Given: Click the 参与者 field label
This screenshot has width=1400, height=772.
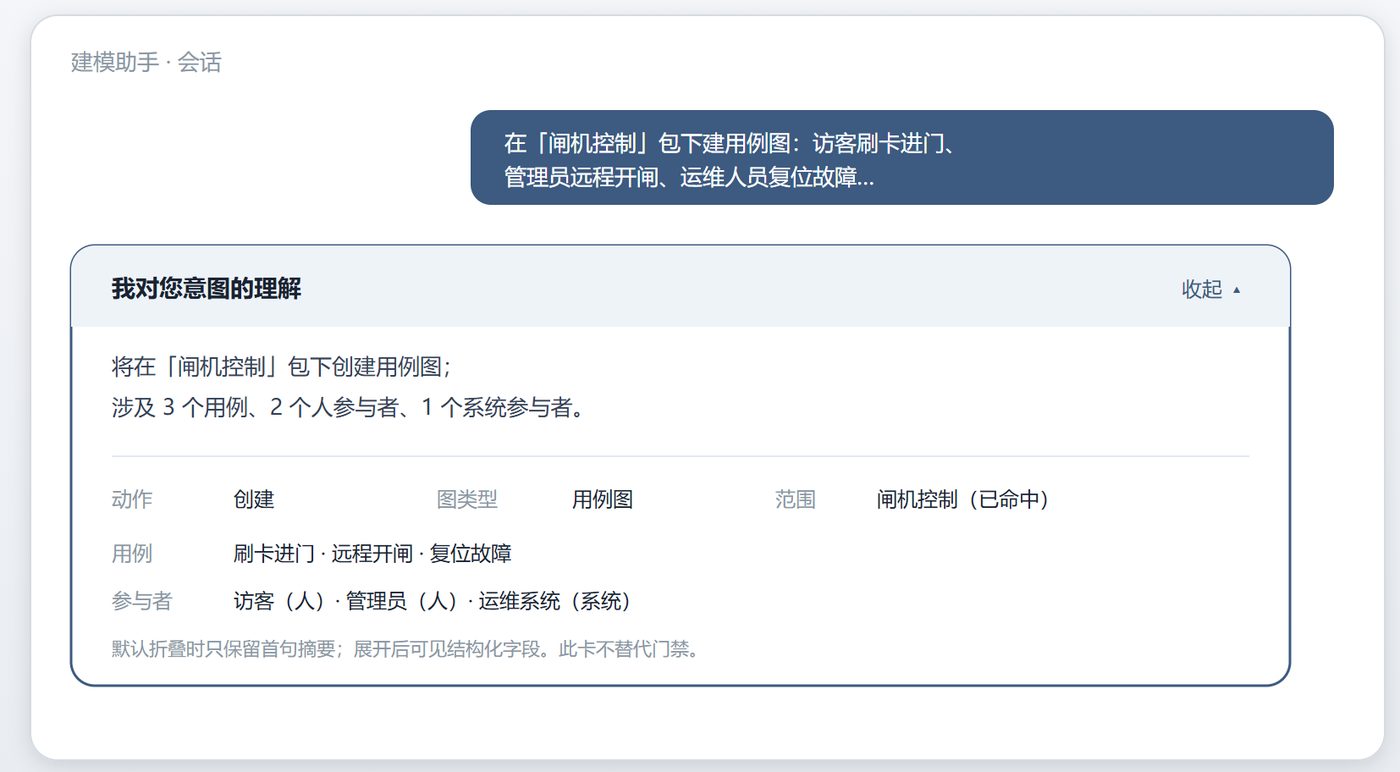Looking at the screenshot, I should pyautogui.click(x=142, y=601).
